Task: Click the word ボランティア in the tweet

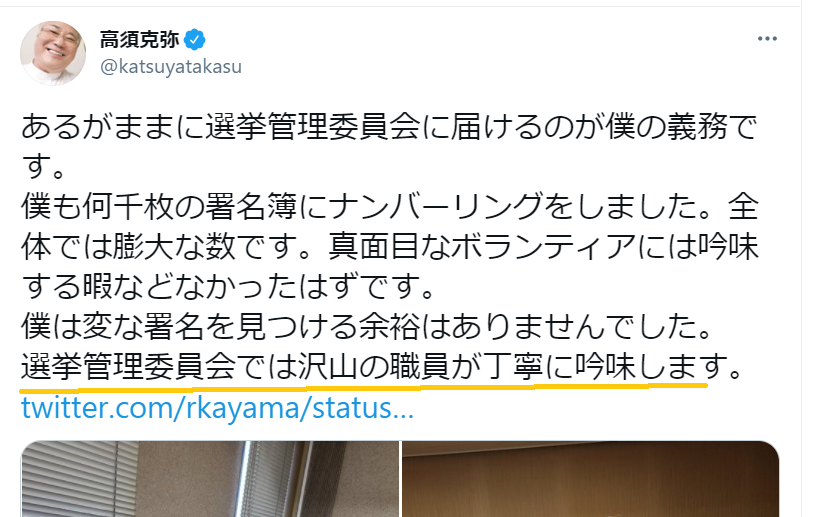Action: [543, 246]
